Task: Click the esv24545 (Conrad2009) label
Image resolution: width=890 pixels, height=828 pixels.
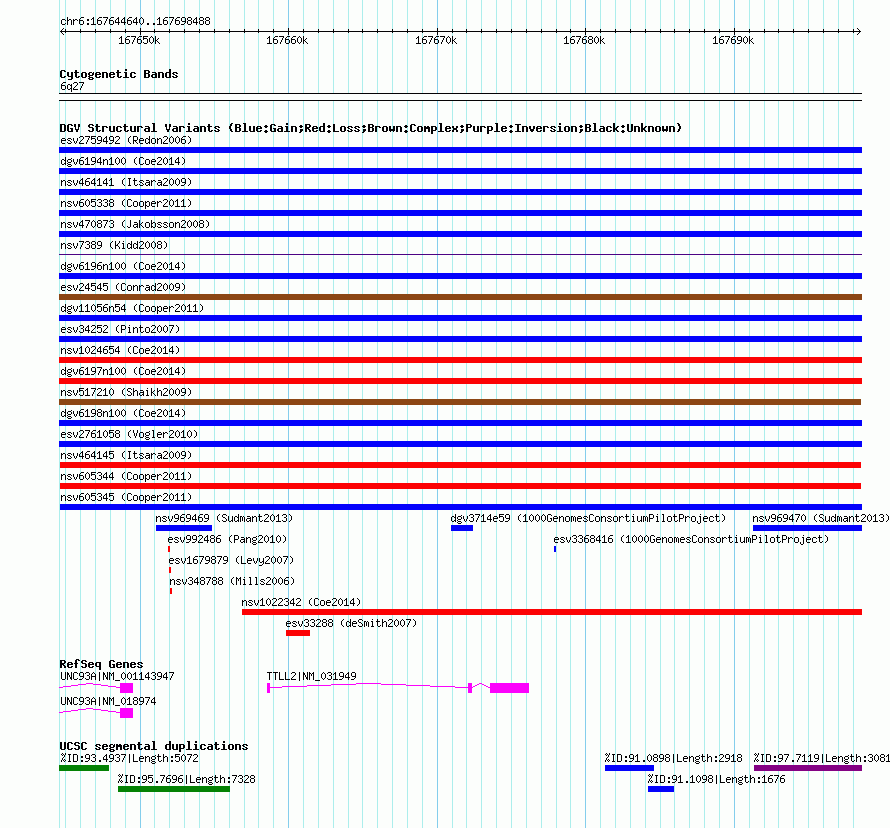Action: (123, 287)
